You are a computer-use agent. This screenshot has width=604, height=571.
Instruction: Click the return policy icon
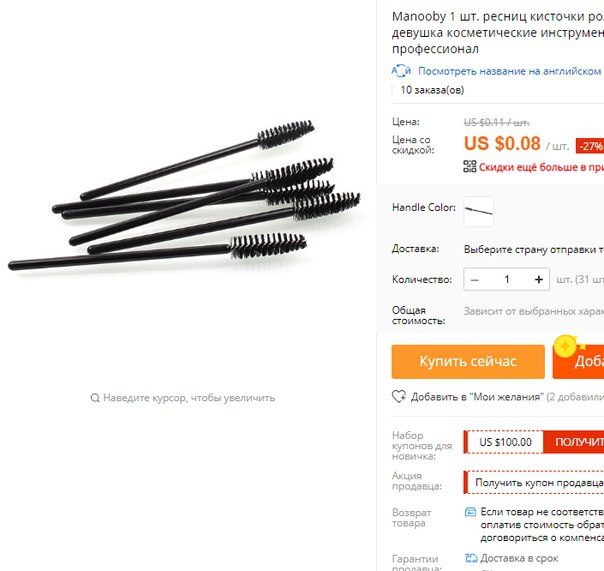pos(470,512)
